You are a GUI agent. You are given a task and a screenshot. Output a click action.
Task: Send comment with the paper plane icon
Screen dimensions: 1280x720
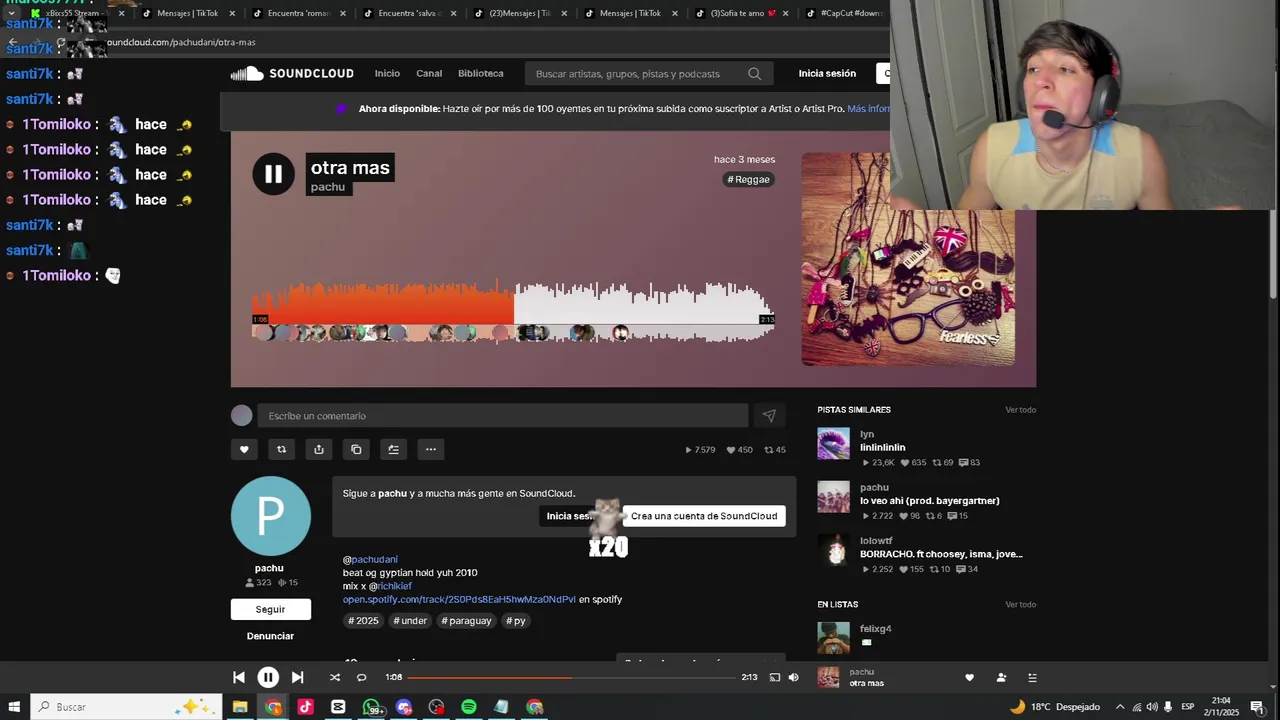click(x=769, y=416)
